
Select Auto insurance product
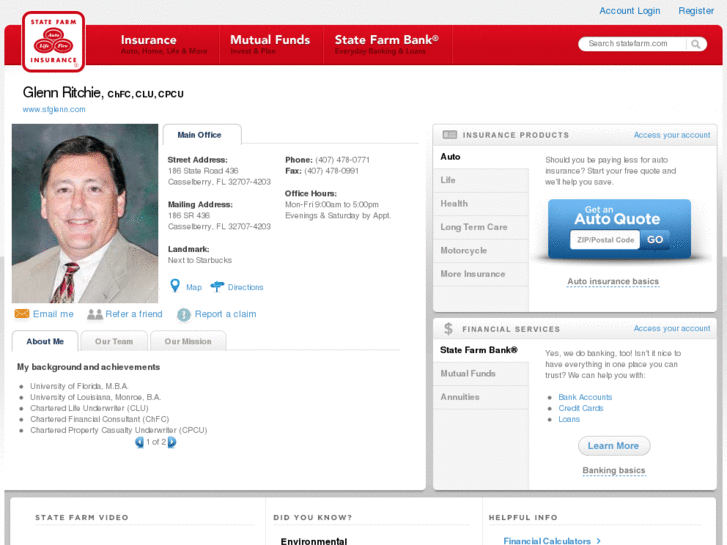[x=481, y=157]
